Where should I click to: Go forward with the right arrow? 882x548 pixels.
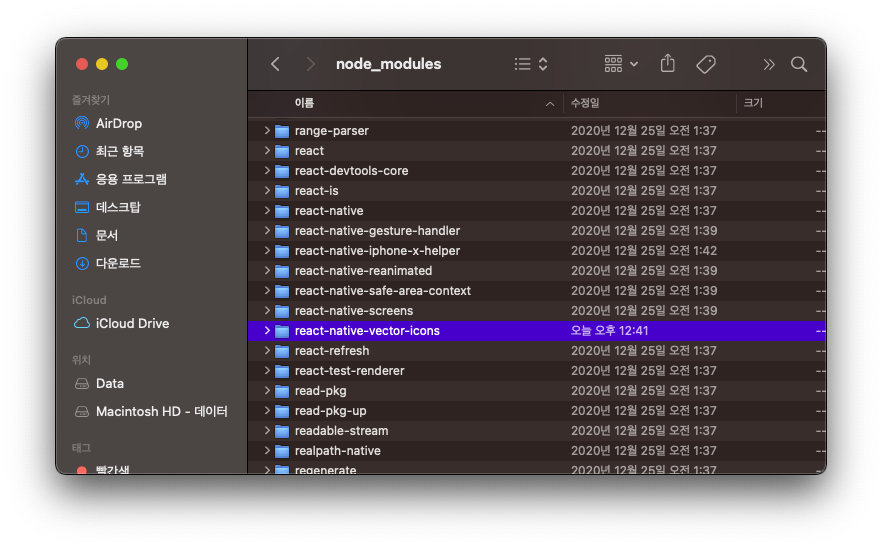[310, 64]
